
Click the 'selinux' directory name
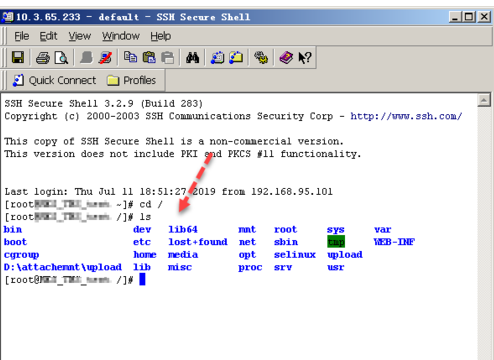pos(295,255)
